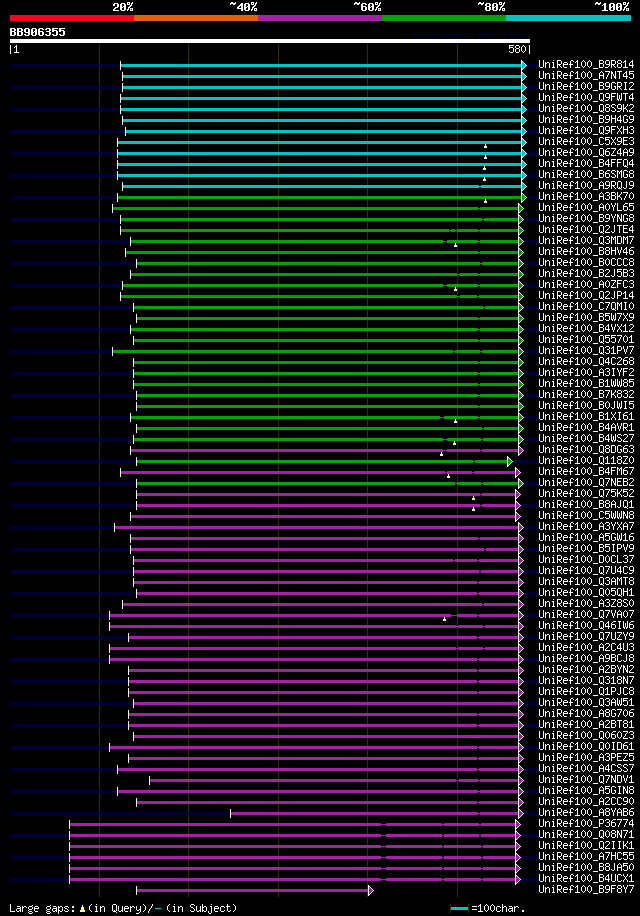Click the cyan ~100% legend color segment
This screenshot has width=640, height=916.
point(568,18)
